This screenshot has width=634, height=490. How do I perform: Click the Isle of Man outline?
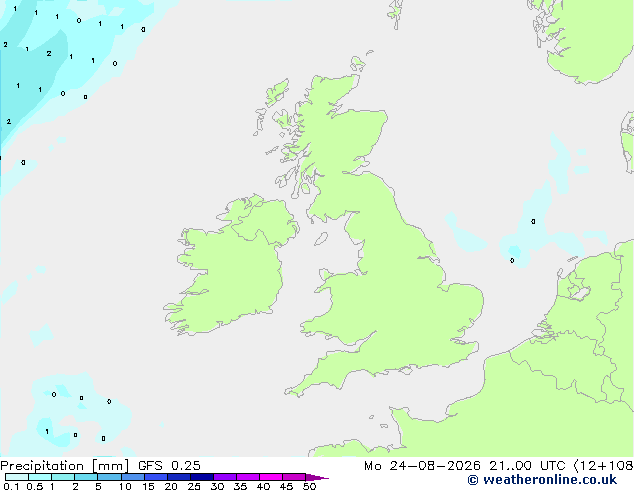(x=321, y=239)
